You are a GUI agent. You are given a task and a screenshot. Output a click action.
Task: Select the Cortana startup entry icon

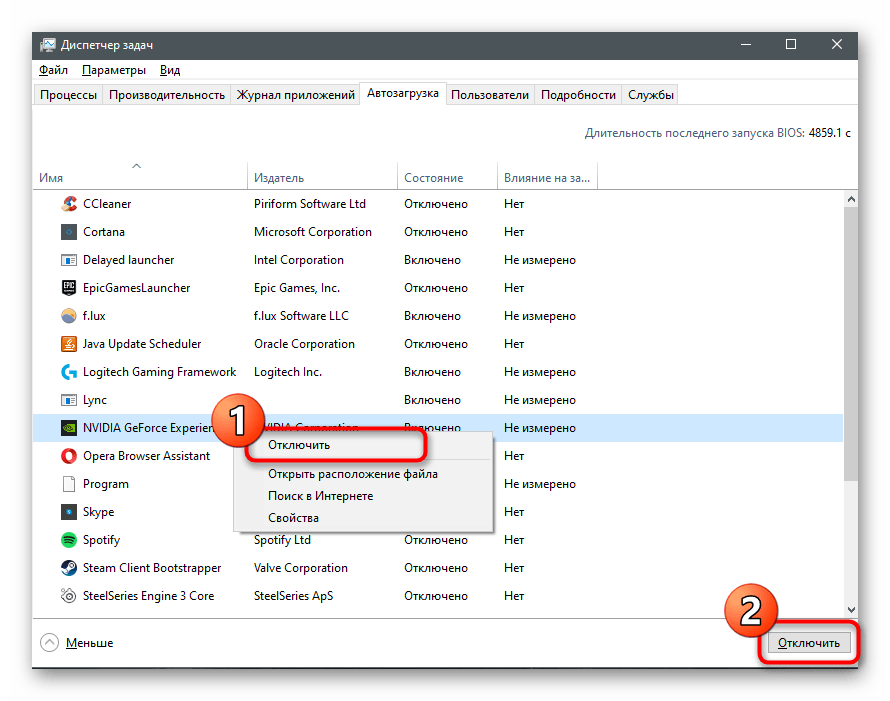(x=69, y=232)
